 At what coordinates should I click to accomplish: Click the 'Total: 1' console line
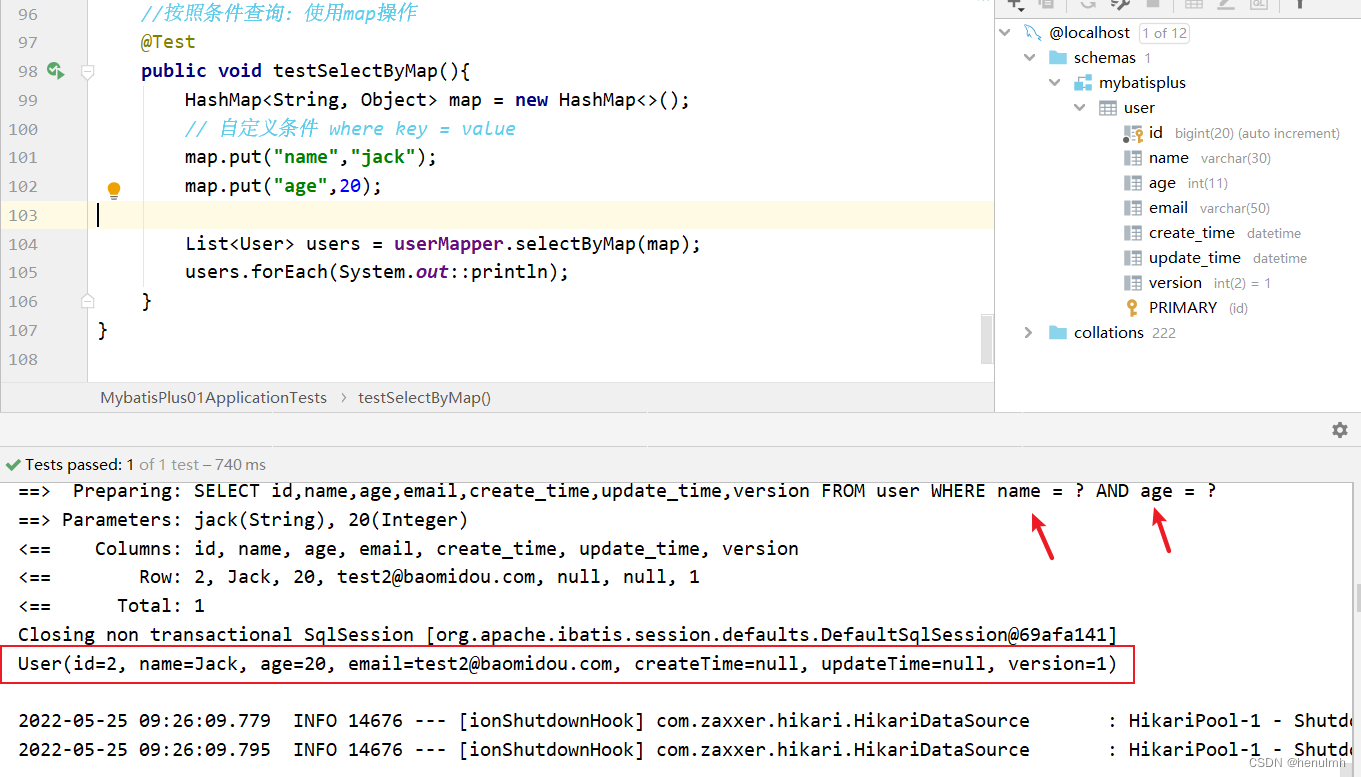[x=111, y=606]
